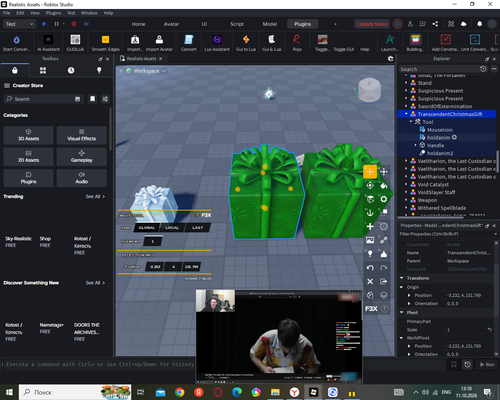The width and height of the screenshot is (500, 400).
Task: Open the 3D Assets category
Action: [x=28, y=135]
